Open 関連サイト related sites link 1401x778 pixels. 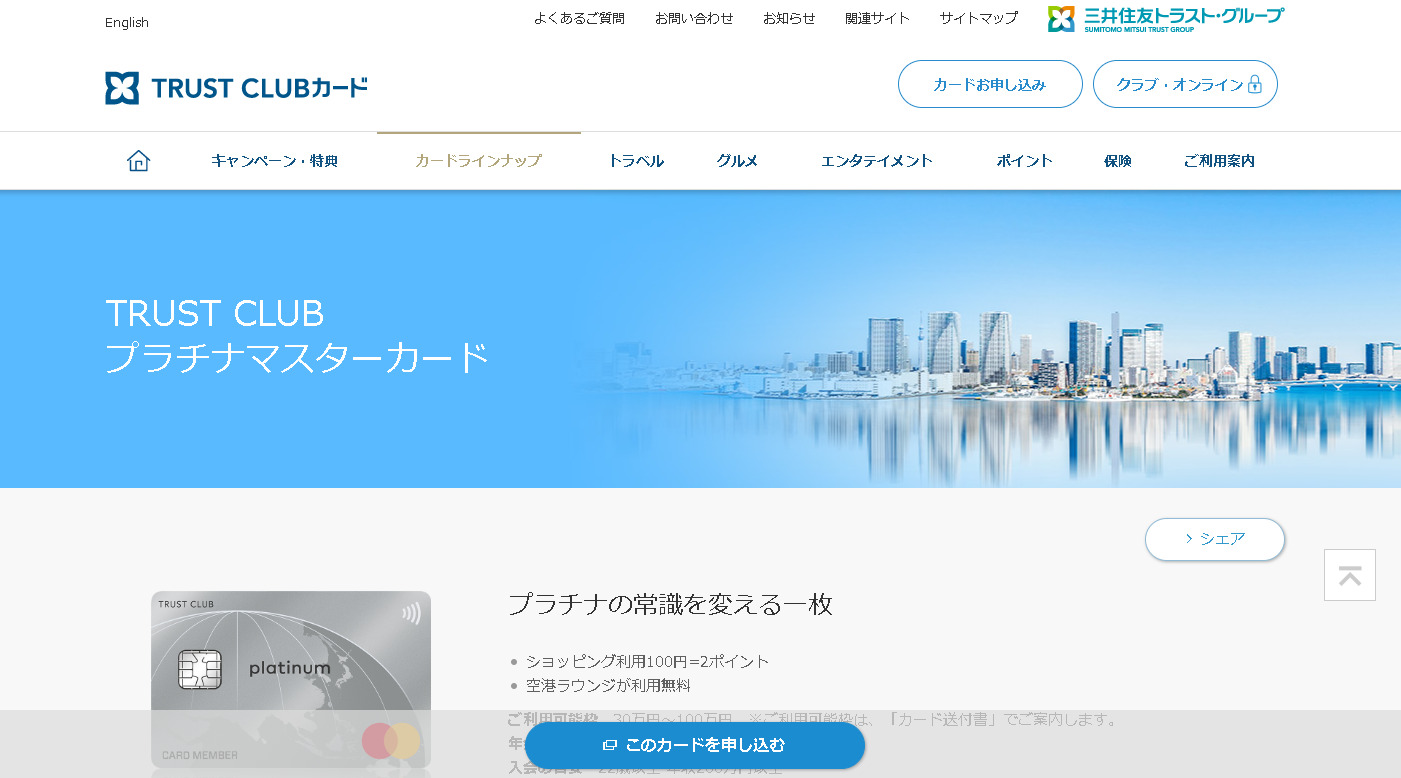point(877,18)
